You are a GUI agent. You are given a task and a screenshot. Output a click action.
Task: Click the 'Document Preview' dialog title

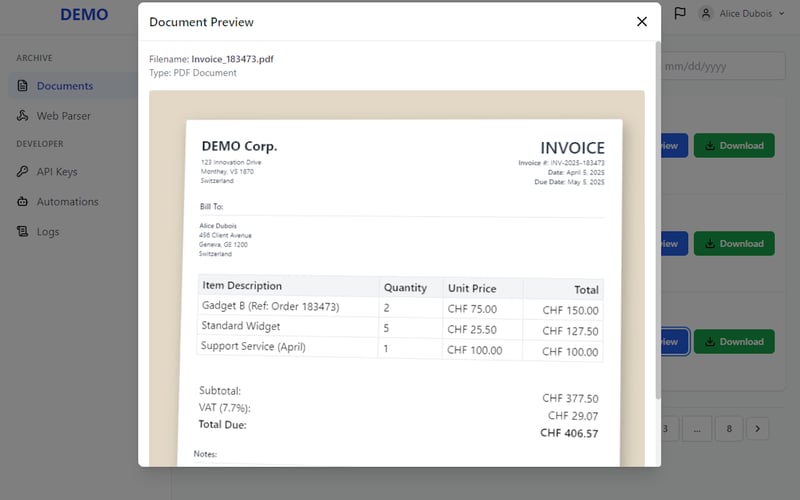(x=201, y=22)
